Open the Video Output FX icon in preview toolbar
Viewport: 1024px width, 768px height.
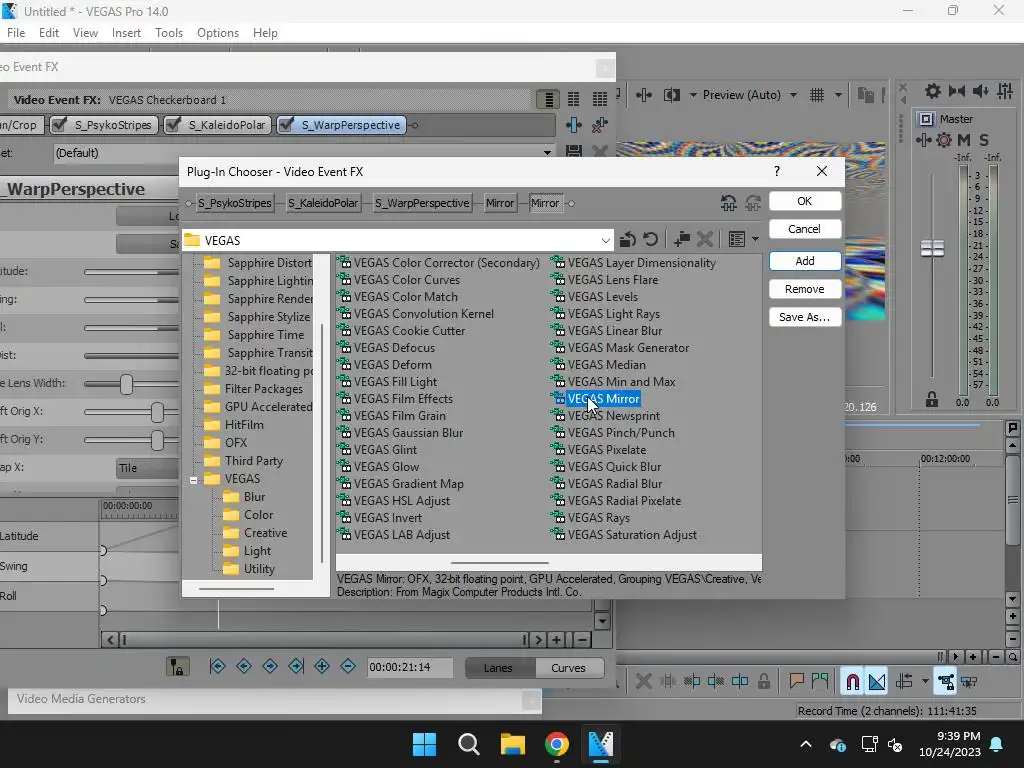[x=644, y=95]
